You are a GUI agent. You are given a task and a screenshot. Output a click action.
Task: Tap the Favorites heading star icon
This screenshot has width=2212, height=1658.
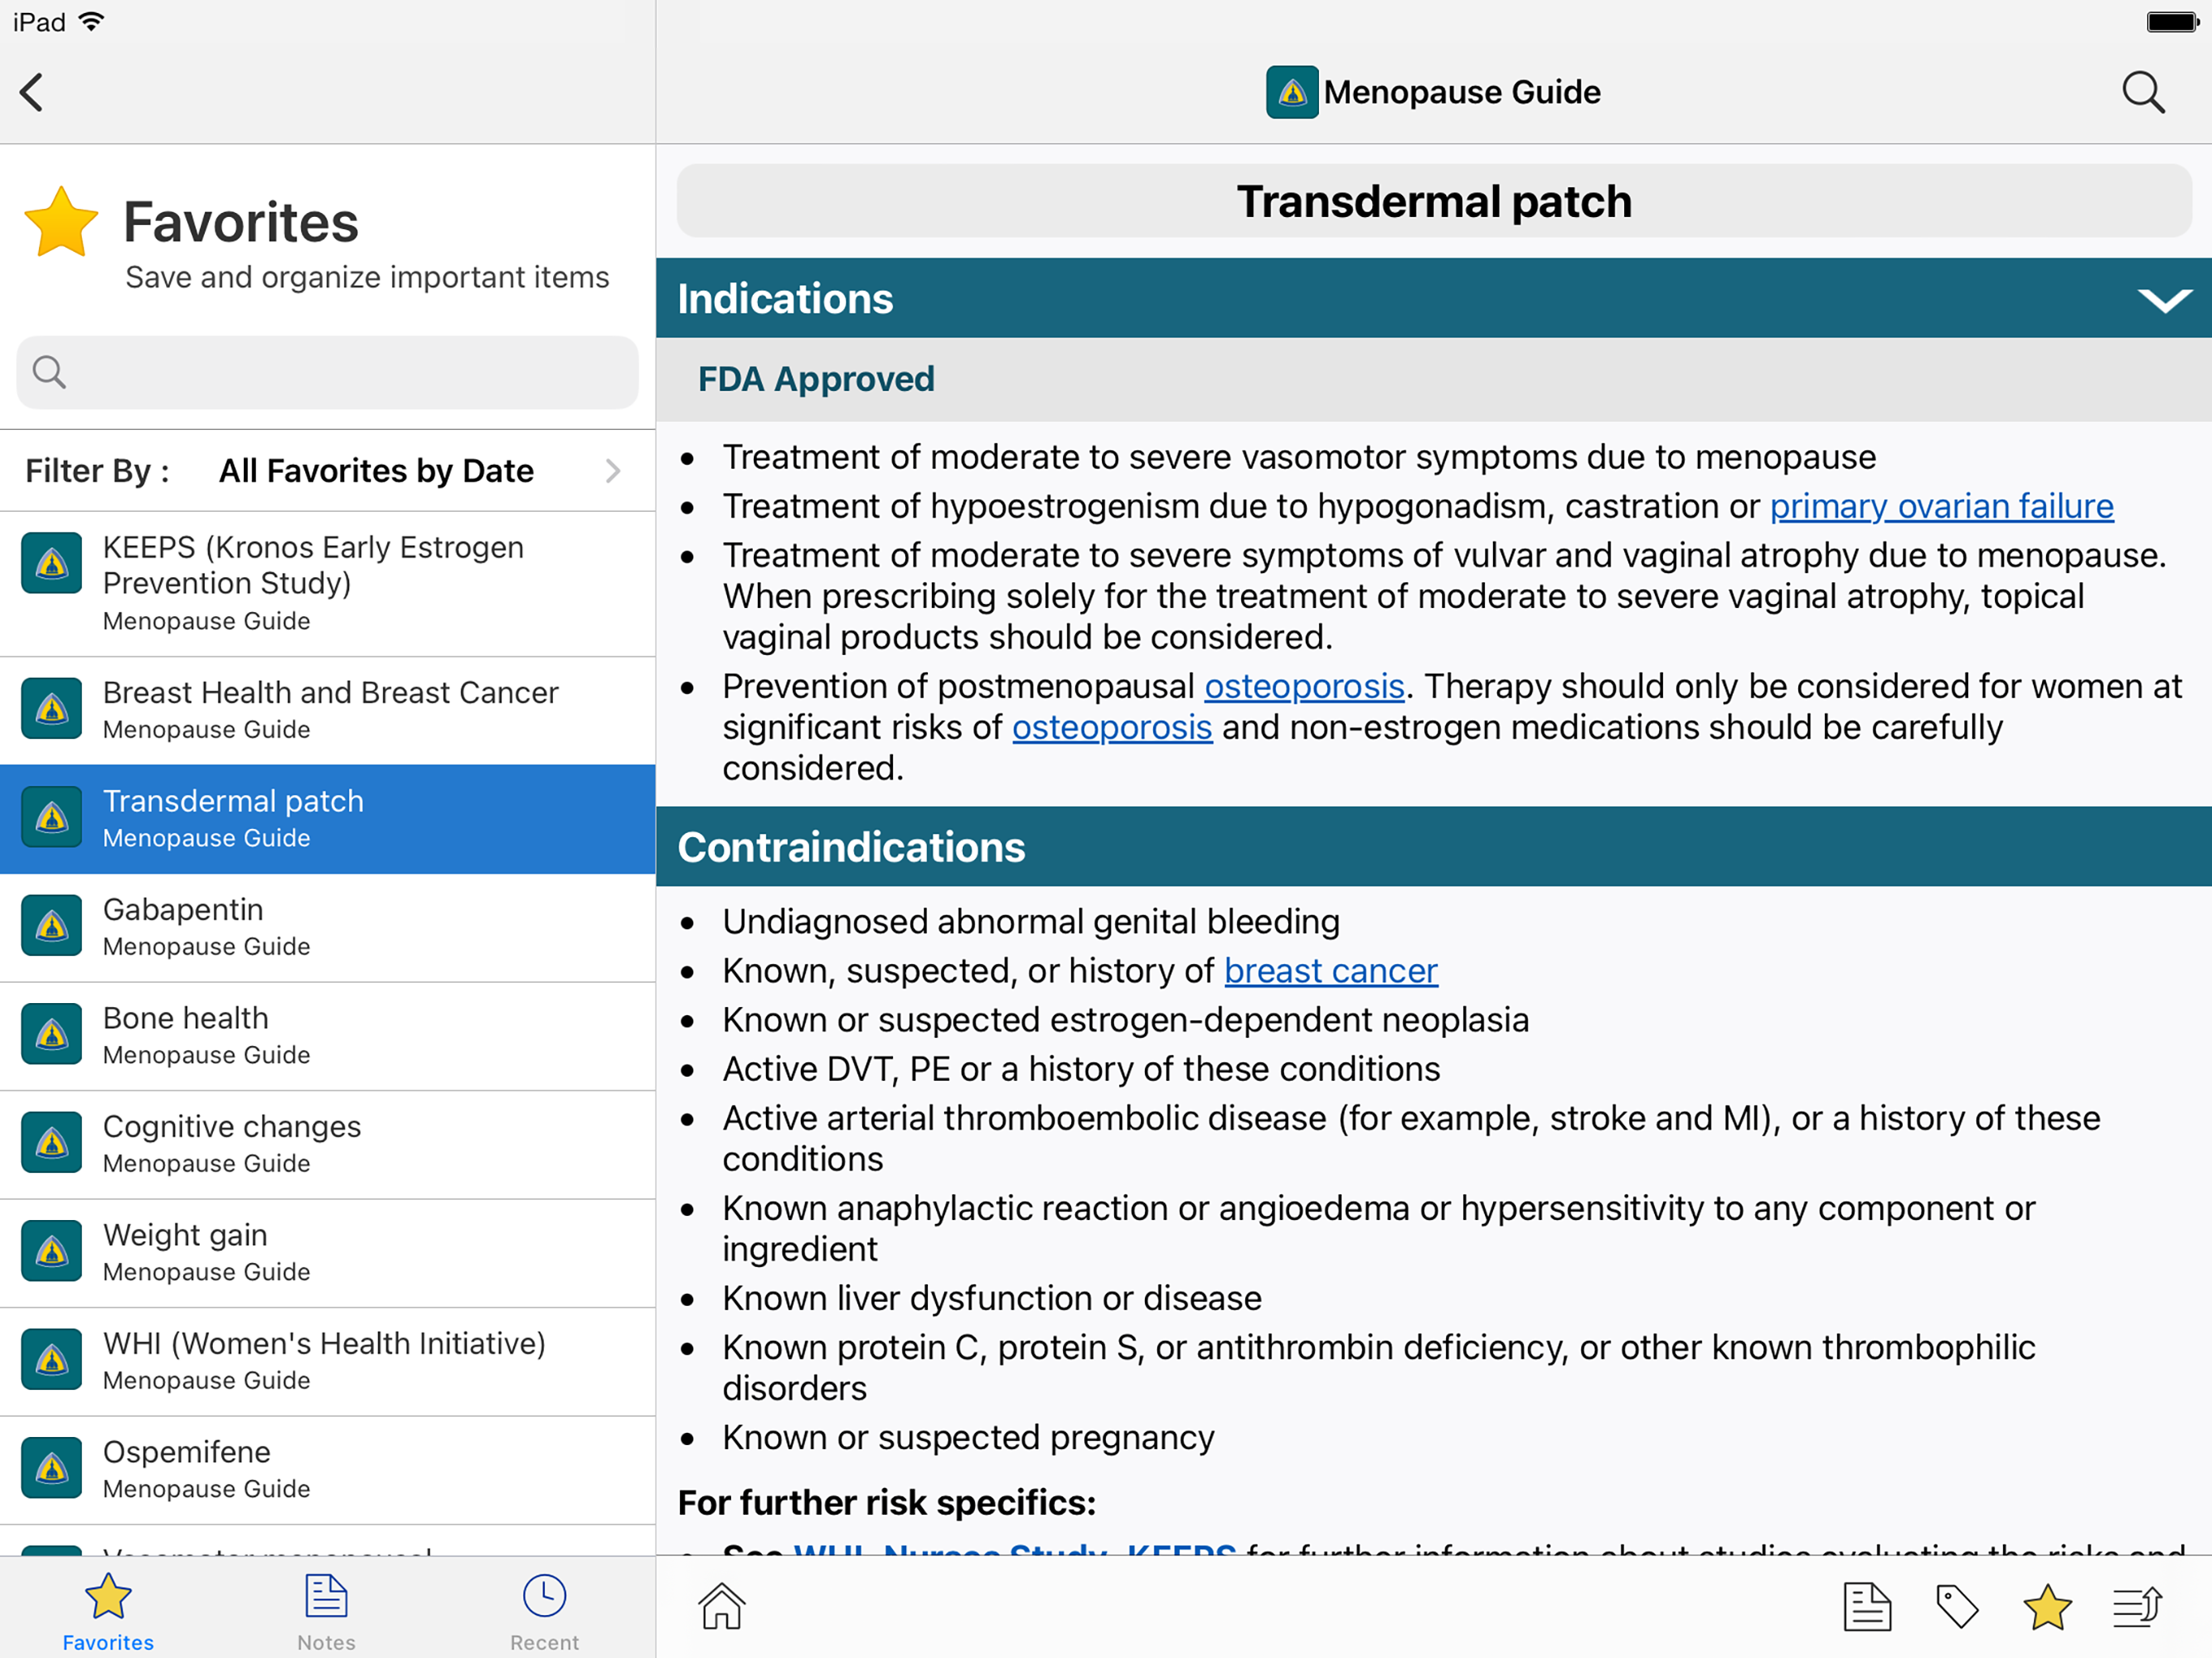coord(61,222)
